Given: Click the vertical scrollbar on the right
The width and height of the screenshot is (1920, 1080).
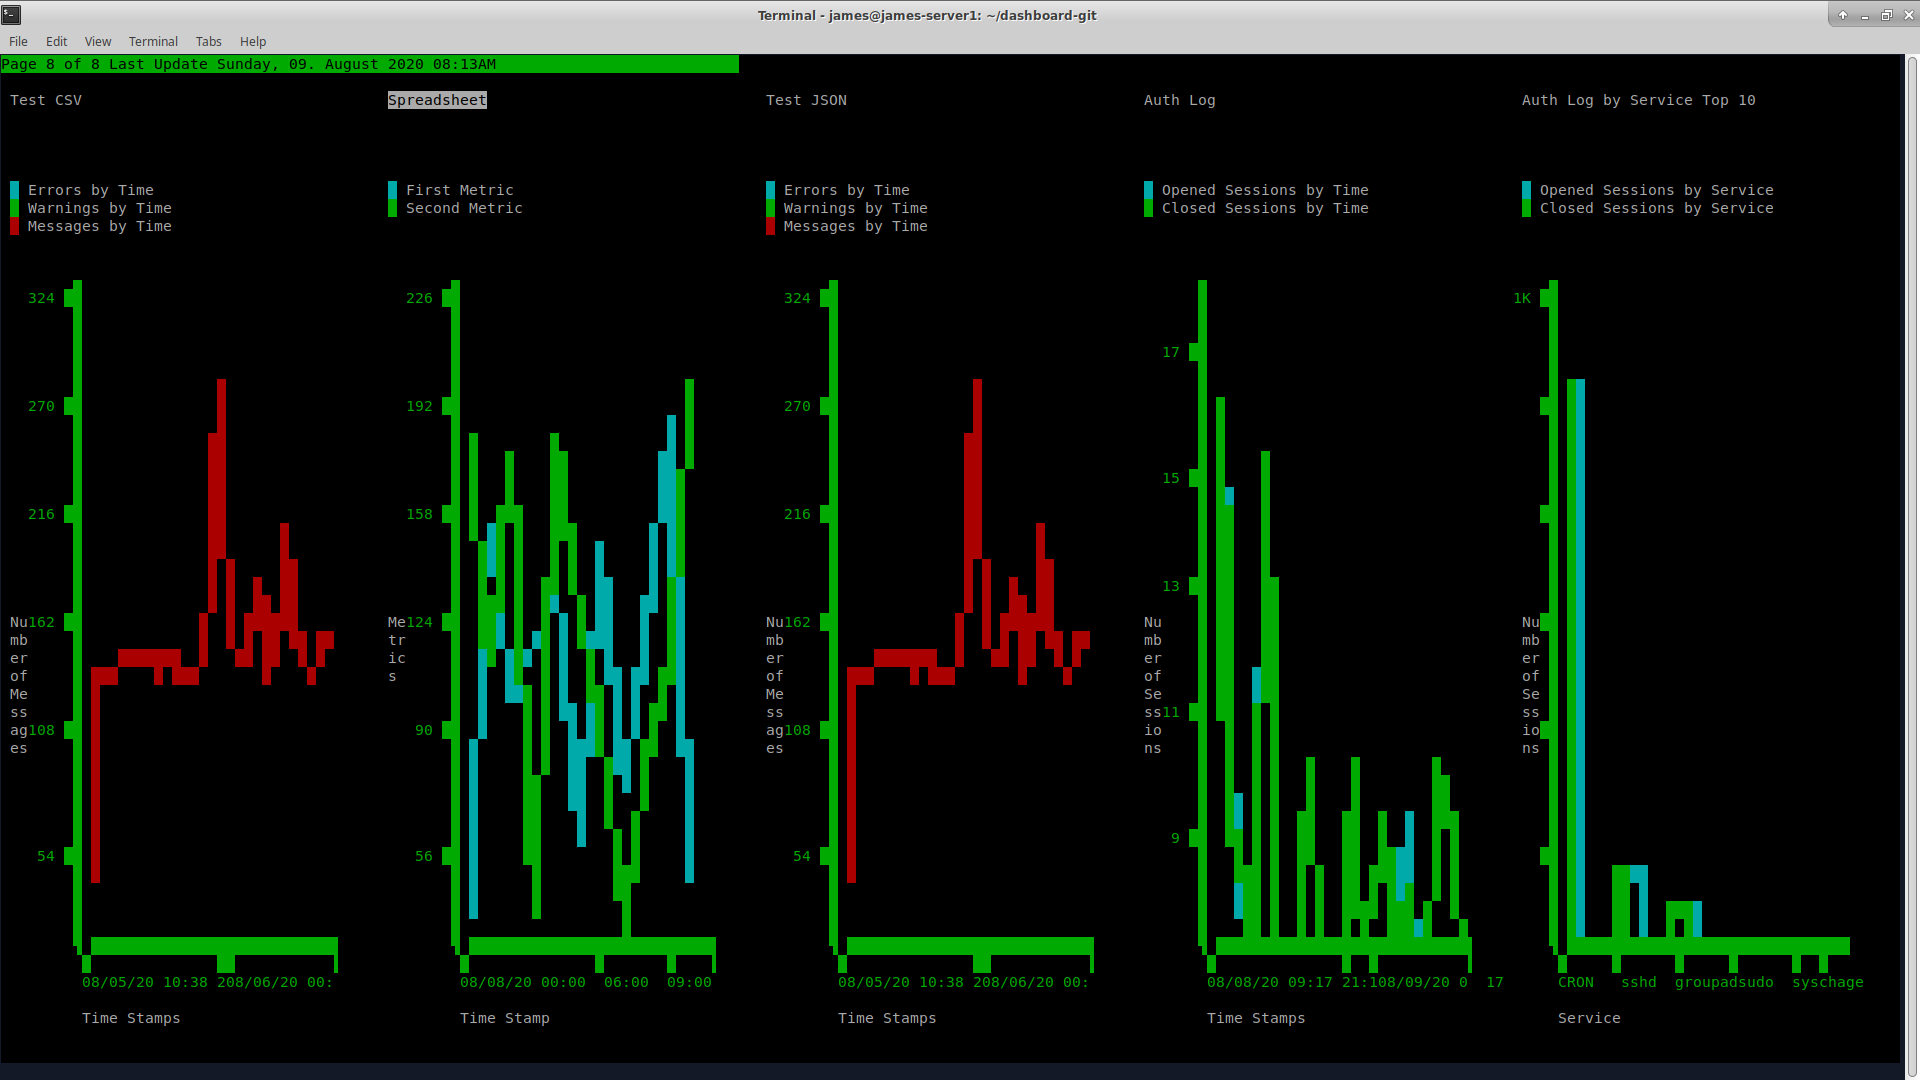Looking at the screenshot, I should [1911, 560].
